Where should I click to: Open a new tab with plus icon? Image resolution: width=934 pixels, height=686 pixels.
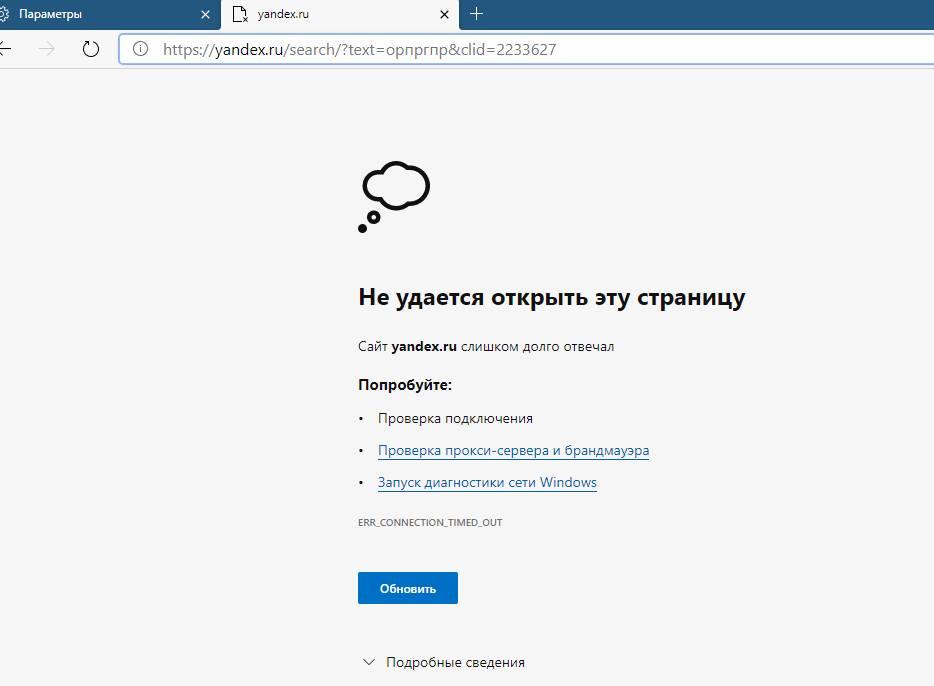click(476, 14)
